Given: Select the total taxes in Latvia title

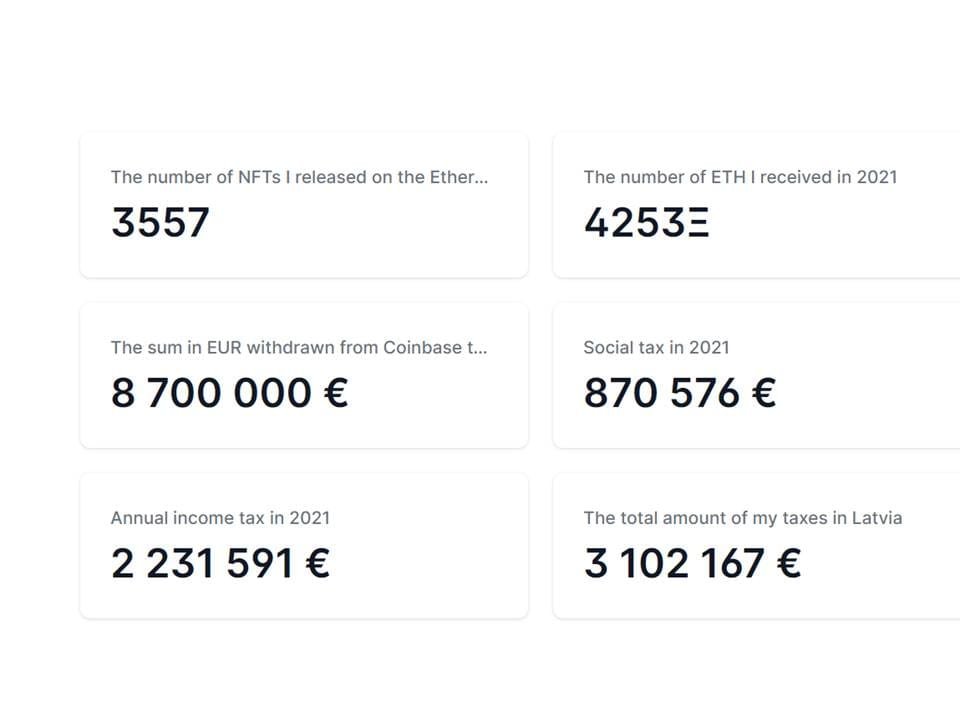Looking at the screenshot, I should pos(743,518).
